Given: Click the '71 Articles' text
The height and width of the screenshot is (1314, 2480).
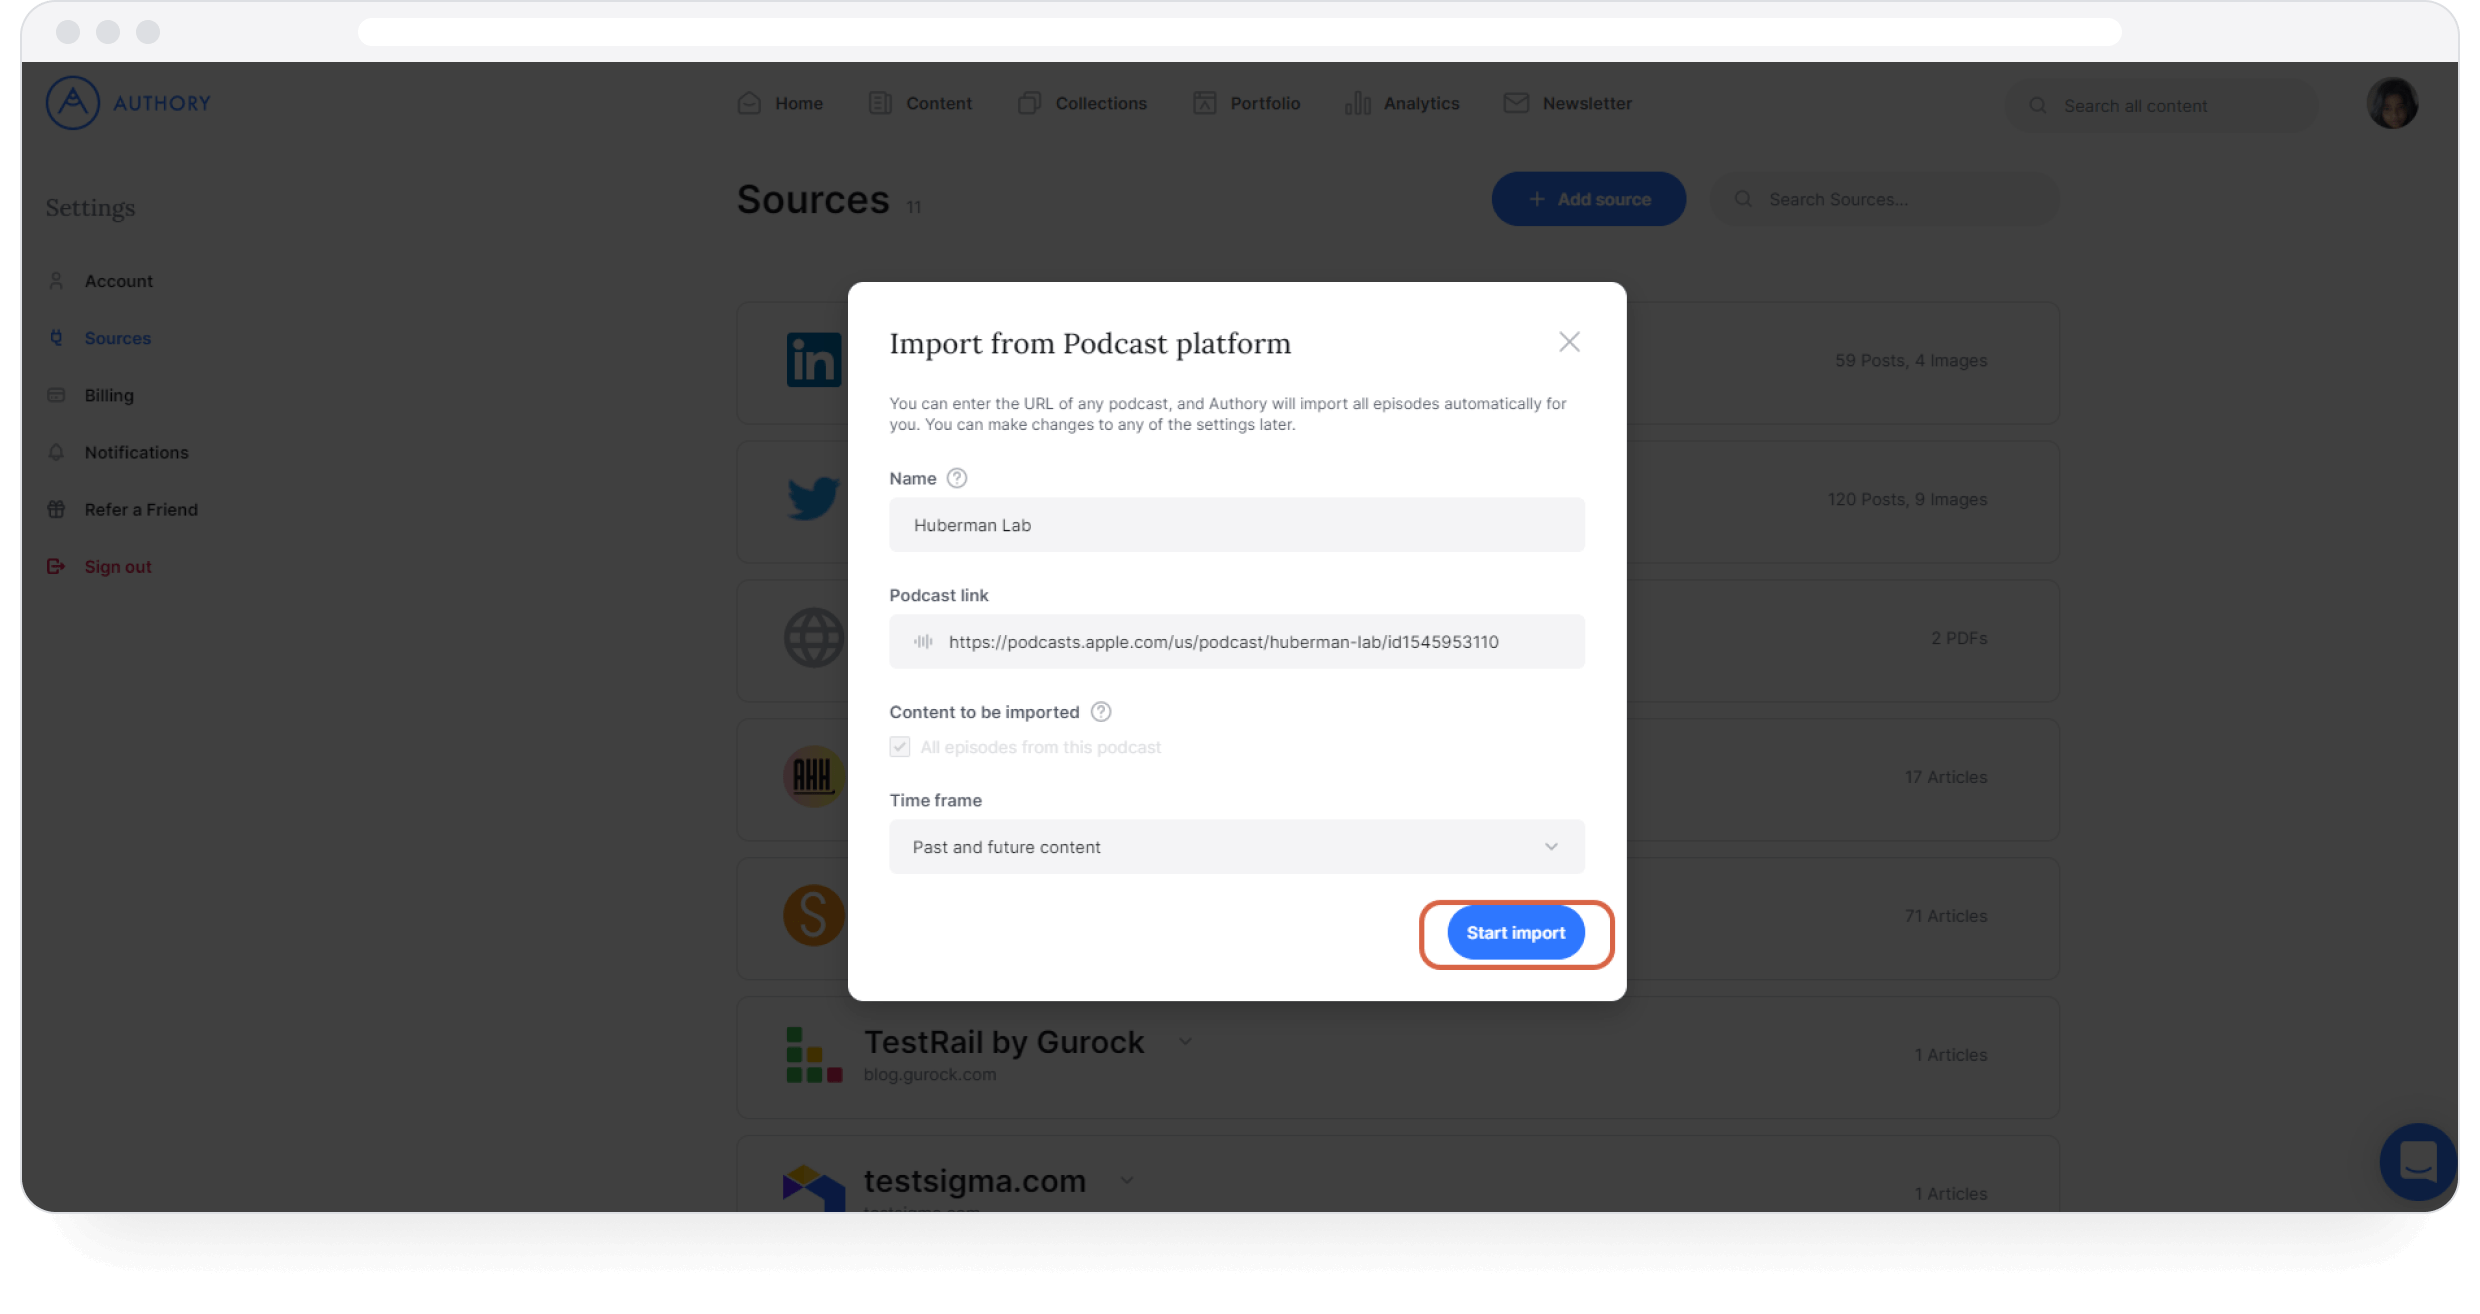Looking at the screenshot, I should point(1946,916).
